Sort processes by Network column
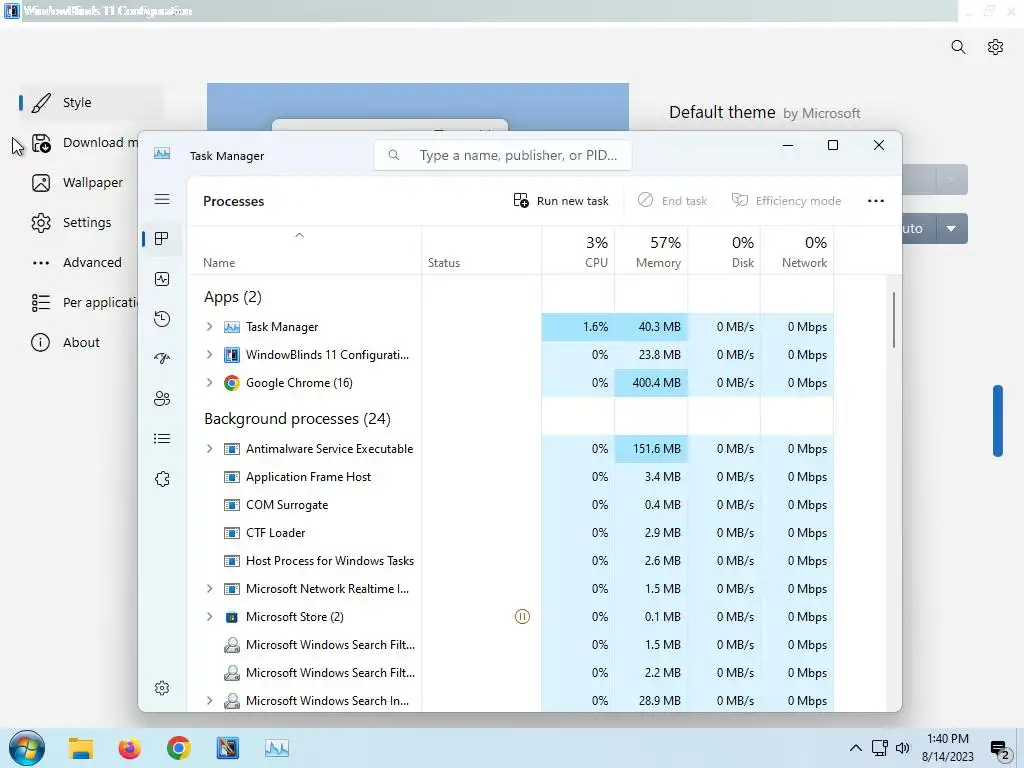Viewport: 1024px width, 768px height. pos(797,251)
